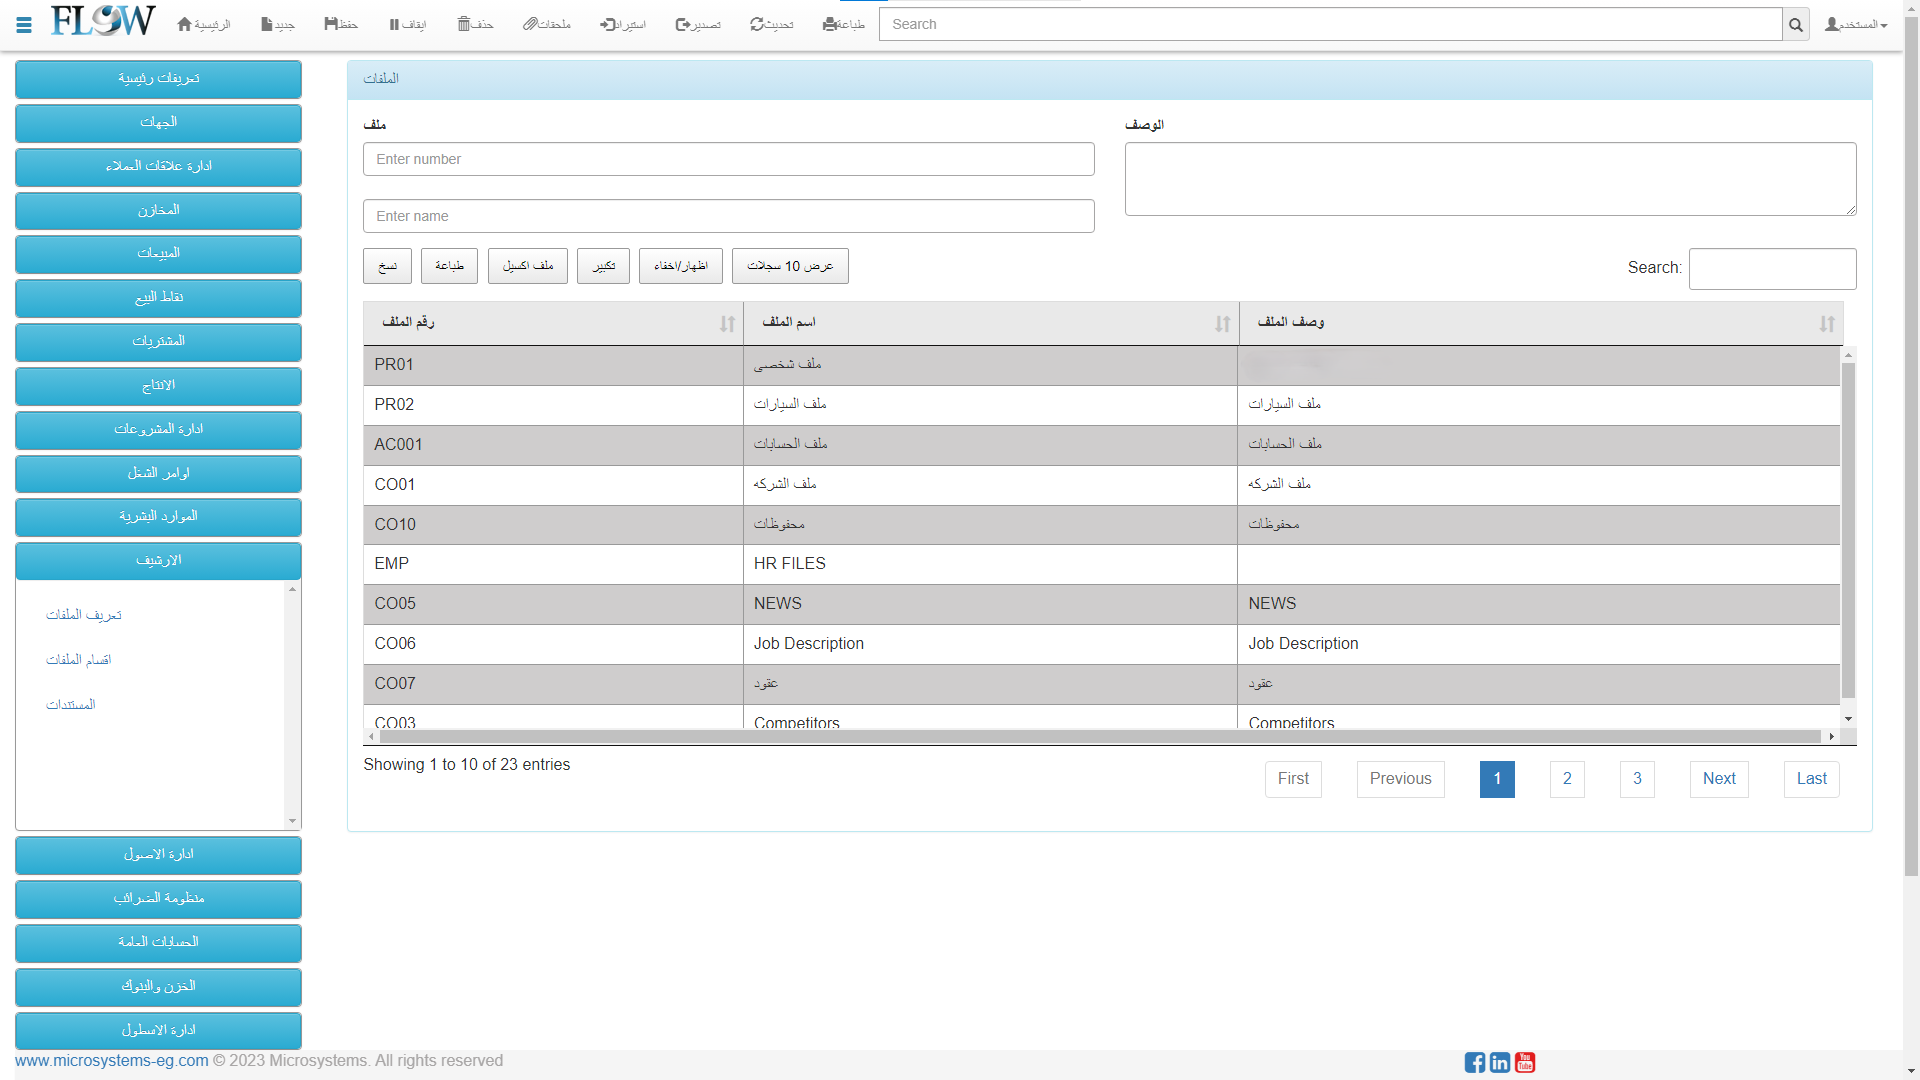Sort by file number column arrows
This screenshot has height=1080, width=1920.
pos(727,323)
